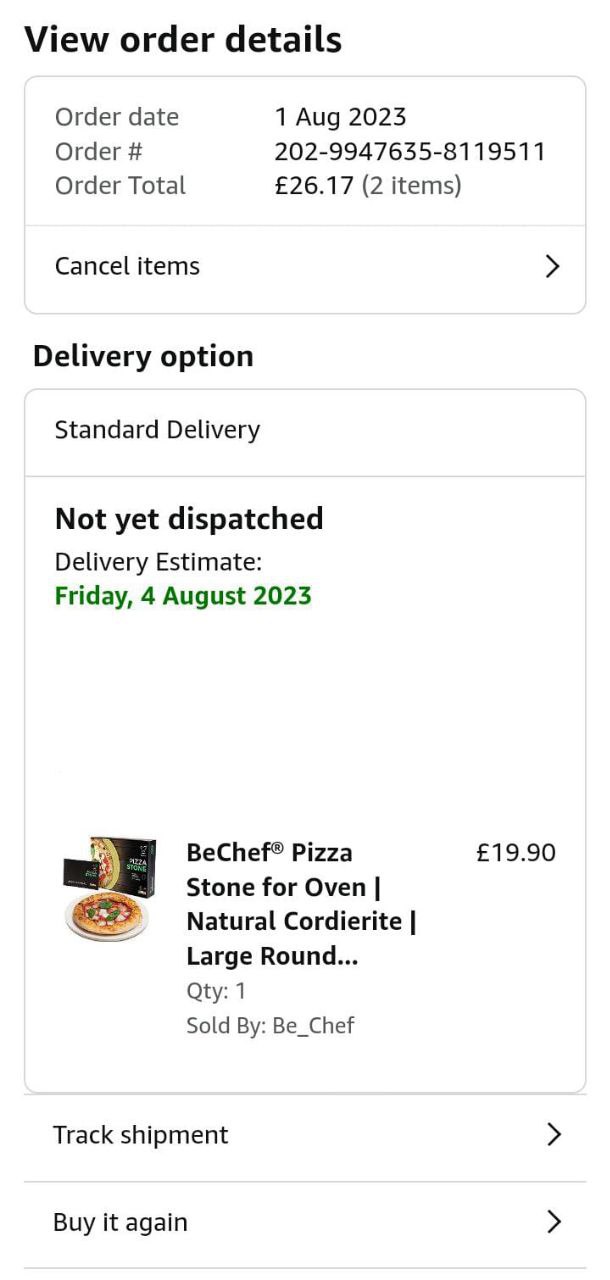The image size is (610, 1280).
Task: Open the pizza stone product thumbnail
Action: click(x=109, y=889)
